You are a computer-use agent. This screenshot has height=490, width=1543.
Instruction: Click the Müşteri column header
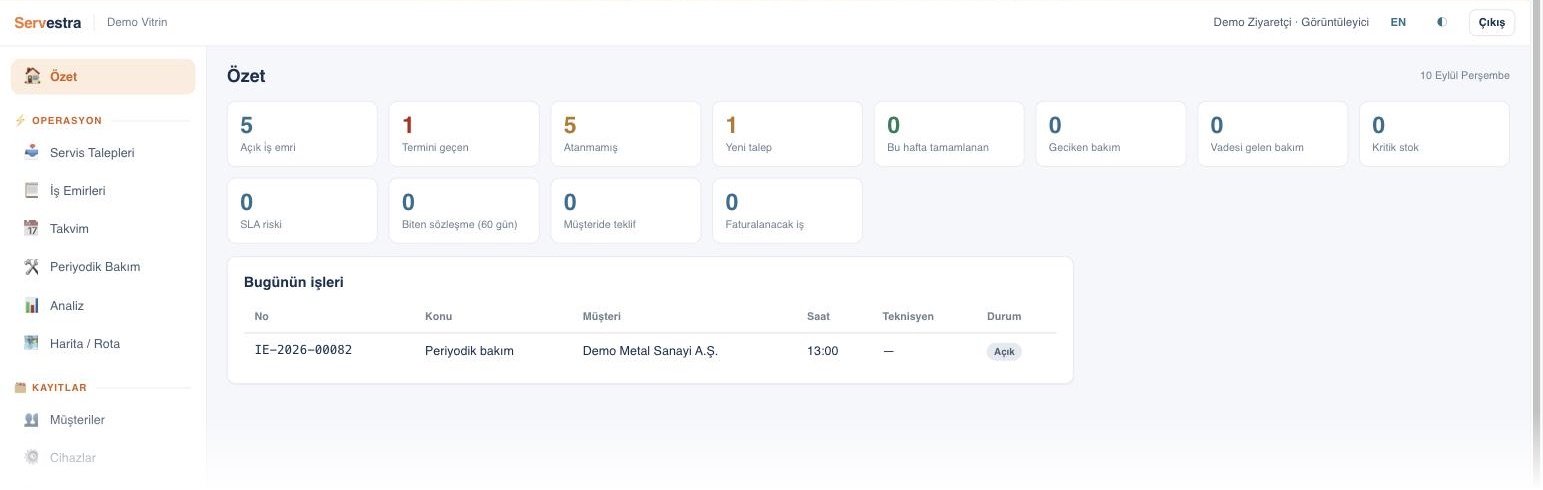click(x=602, y=316)
